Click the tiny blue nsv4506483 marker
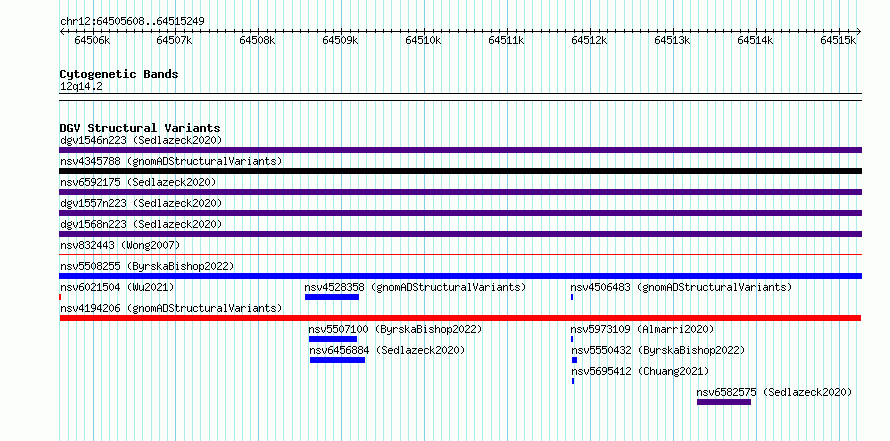This screenshot has width=890, height=441. coord(572,297)
